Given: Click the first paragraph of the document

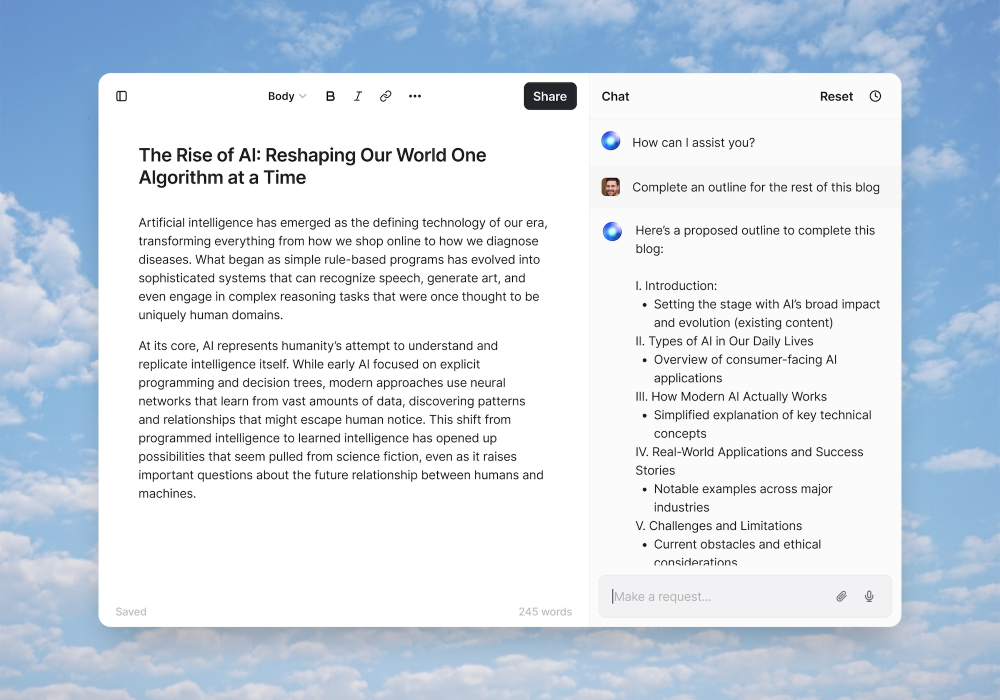Looking at the screenshot, I should coord(343,268).
